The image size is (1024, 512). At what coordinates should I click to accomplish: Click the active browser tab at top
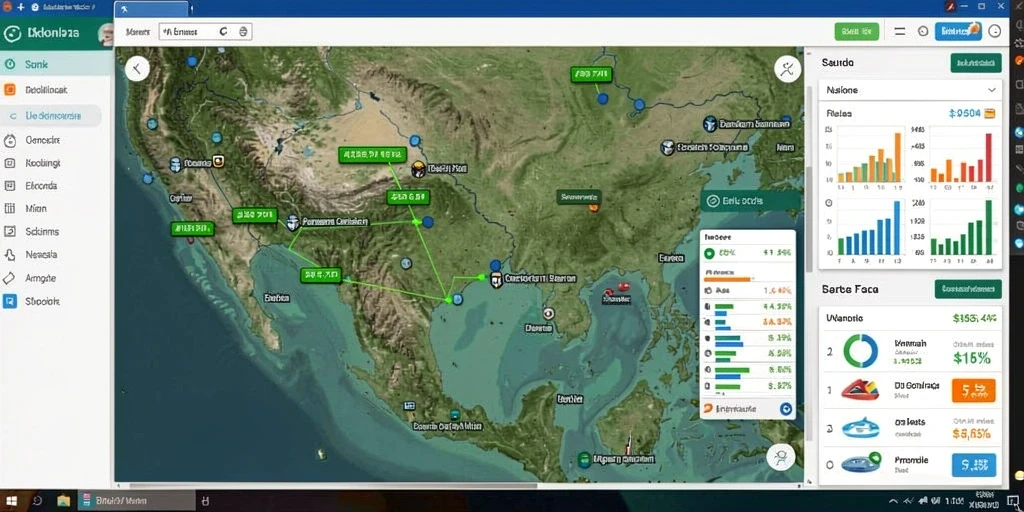[x=152, y=8]
